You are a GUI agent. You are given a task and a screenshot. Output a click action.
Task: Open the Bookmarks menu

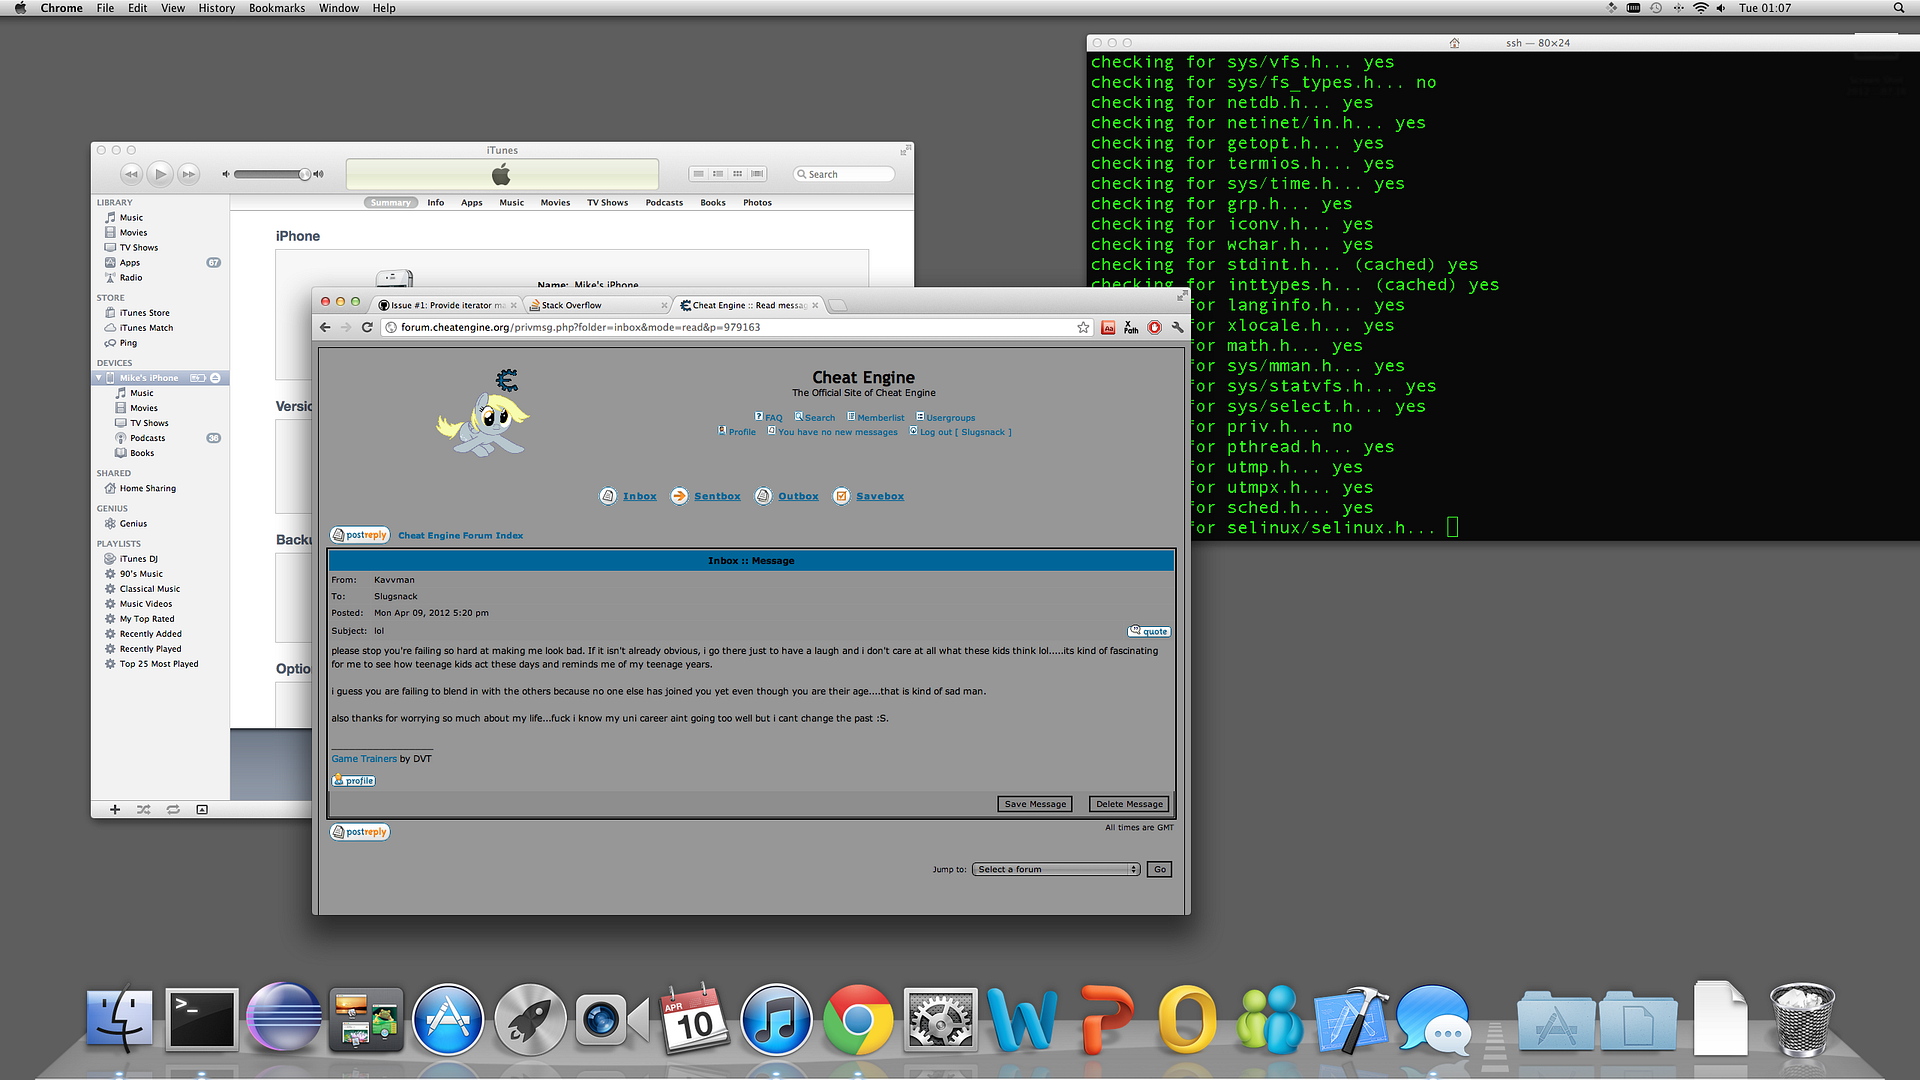(277, 8)
